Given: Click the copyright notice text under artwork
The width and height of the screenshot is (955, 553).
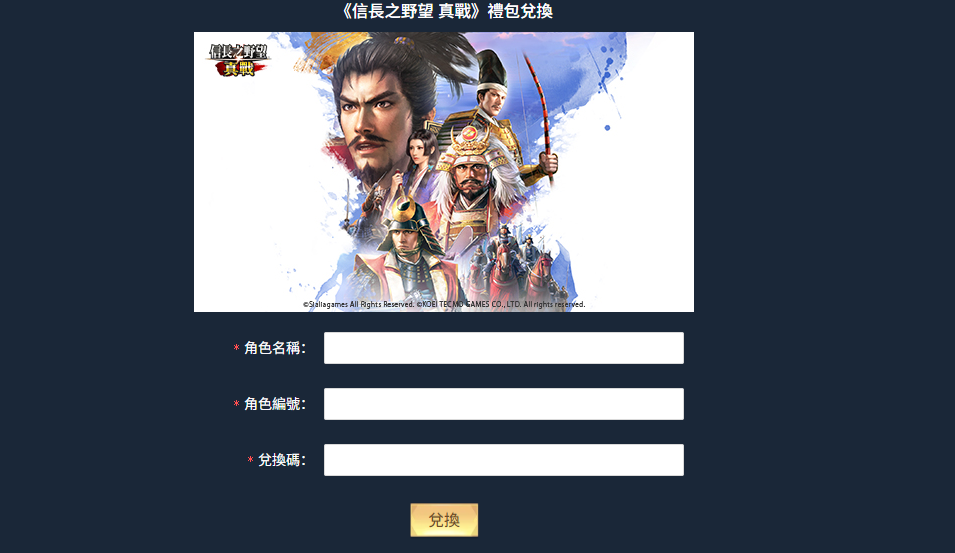Looking at the screenshot, I should (444, 304).
